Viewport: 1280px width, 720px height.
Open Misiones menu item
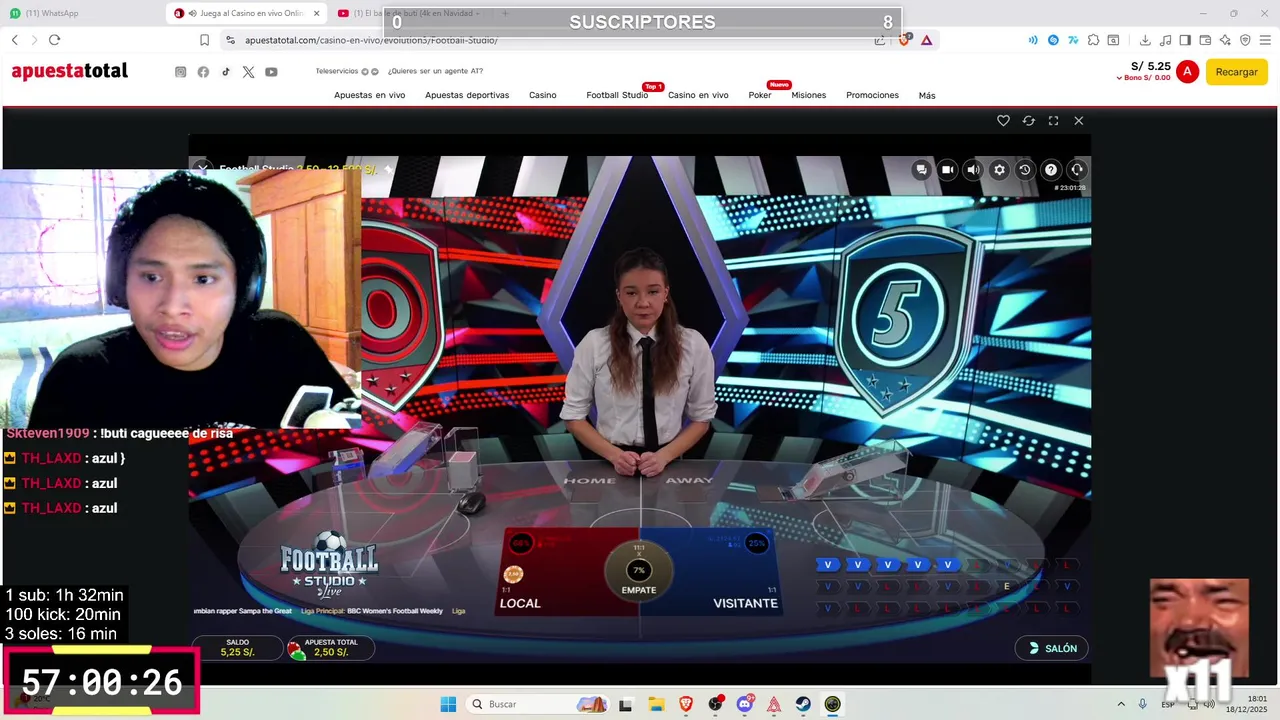pyautogui.click(x=809, y=95)
